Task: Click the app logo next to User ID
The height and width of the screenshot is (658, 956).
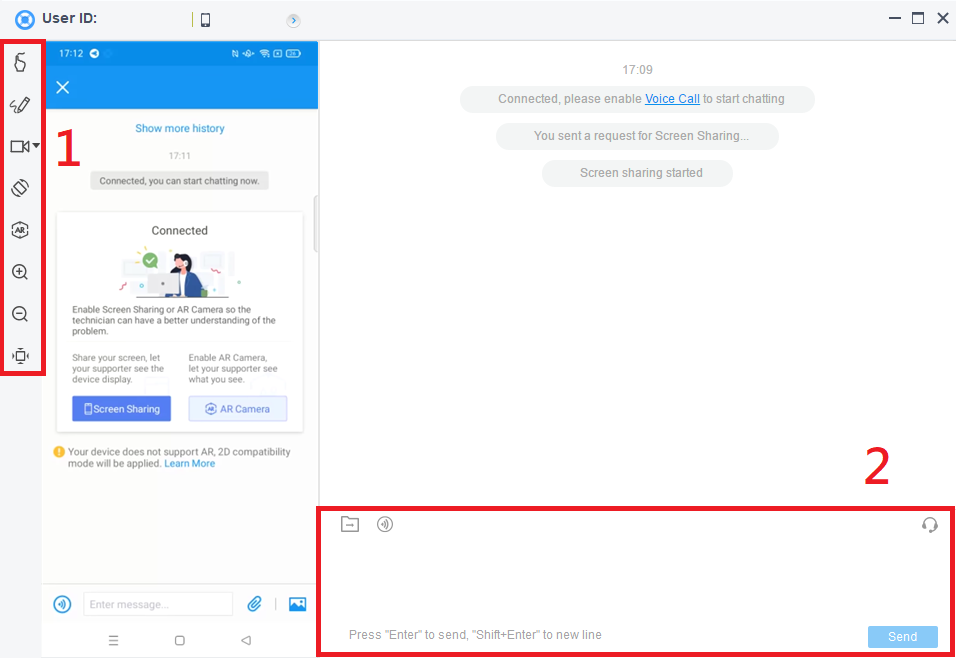Action: click(x=25, y=20)
